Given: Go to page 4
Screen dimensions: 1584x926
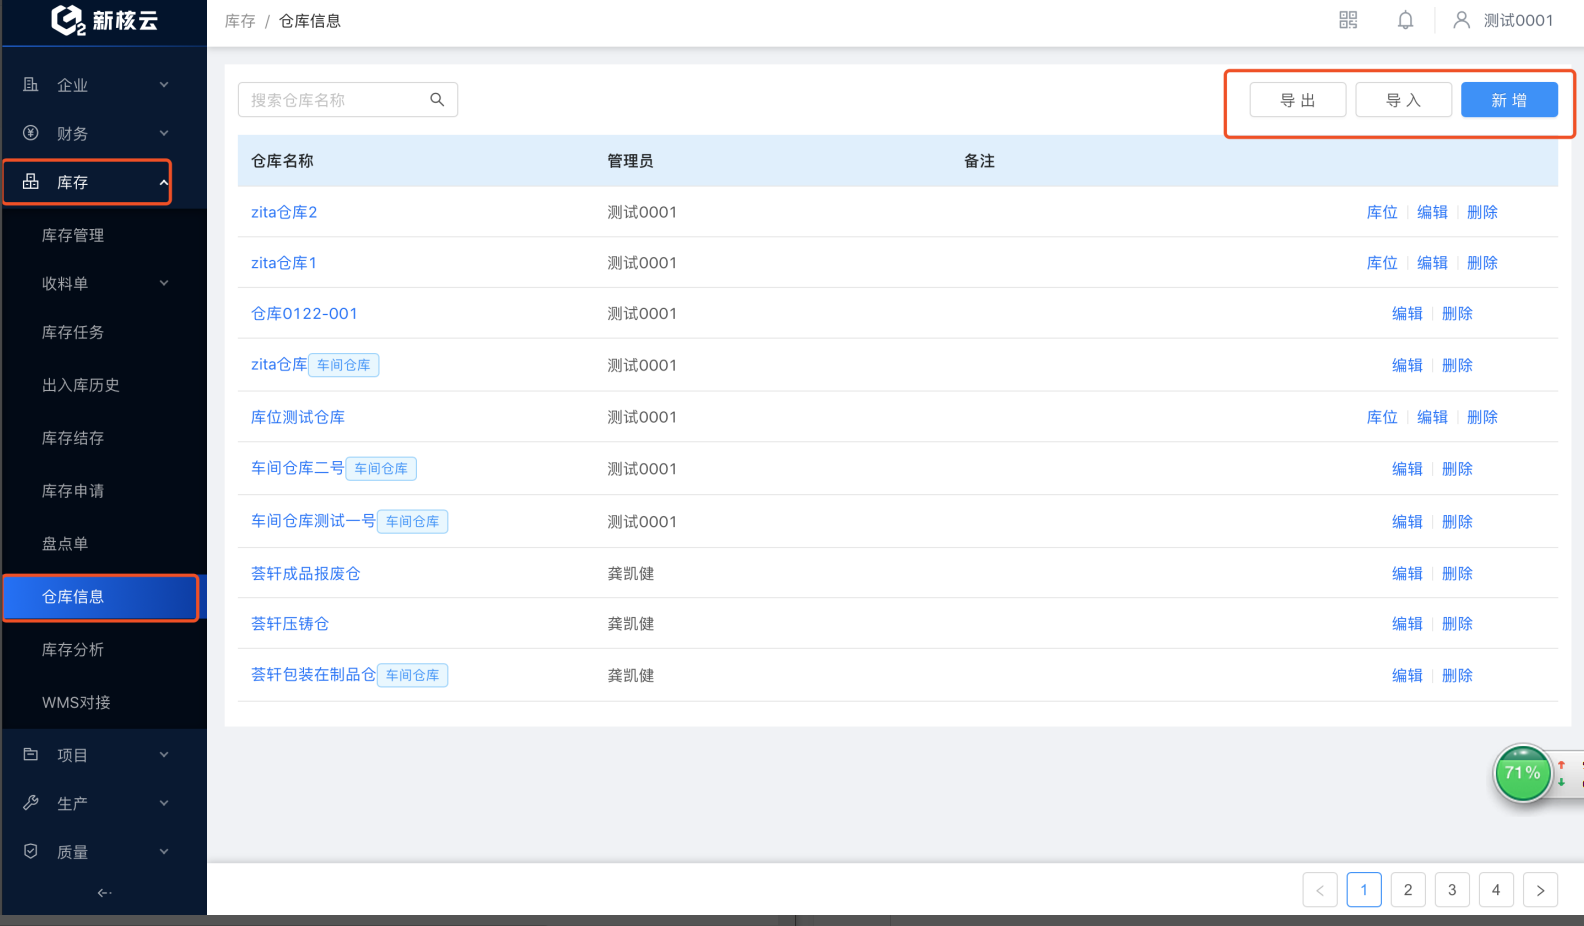Looking at the screenshot, I should [1496, 890].
